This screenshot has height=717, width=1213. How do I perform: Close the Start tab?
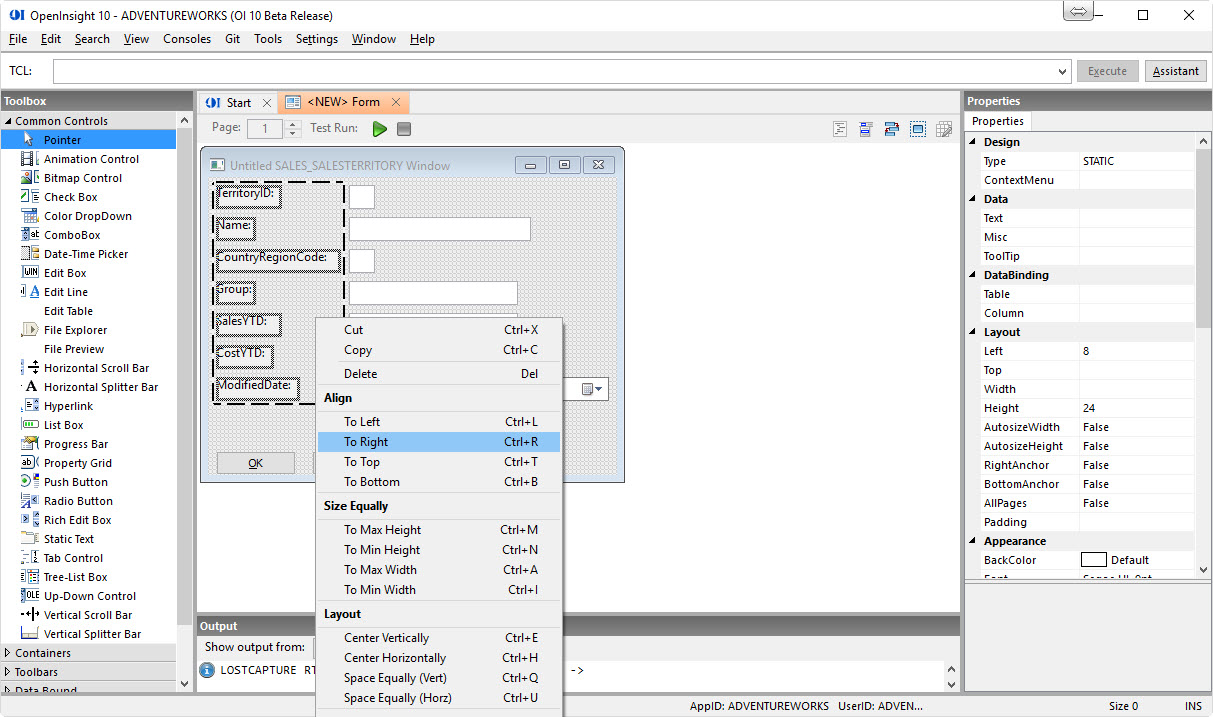[x=266, y=102]
